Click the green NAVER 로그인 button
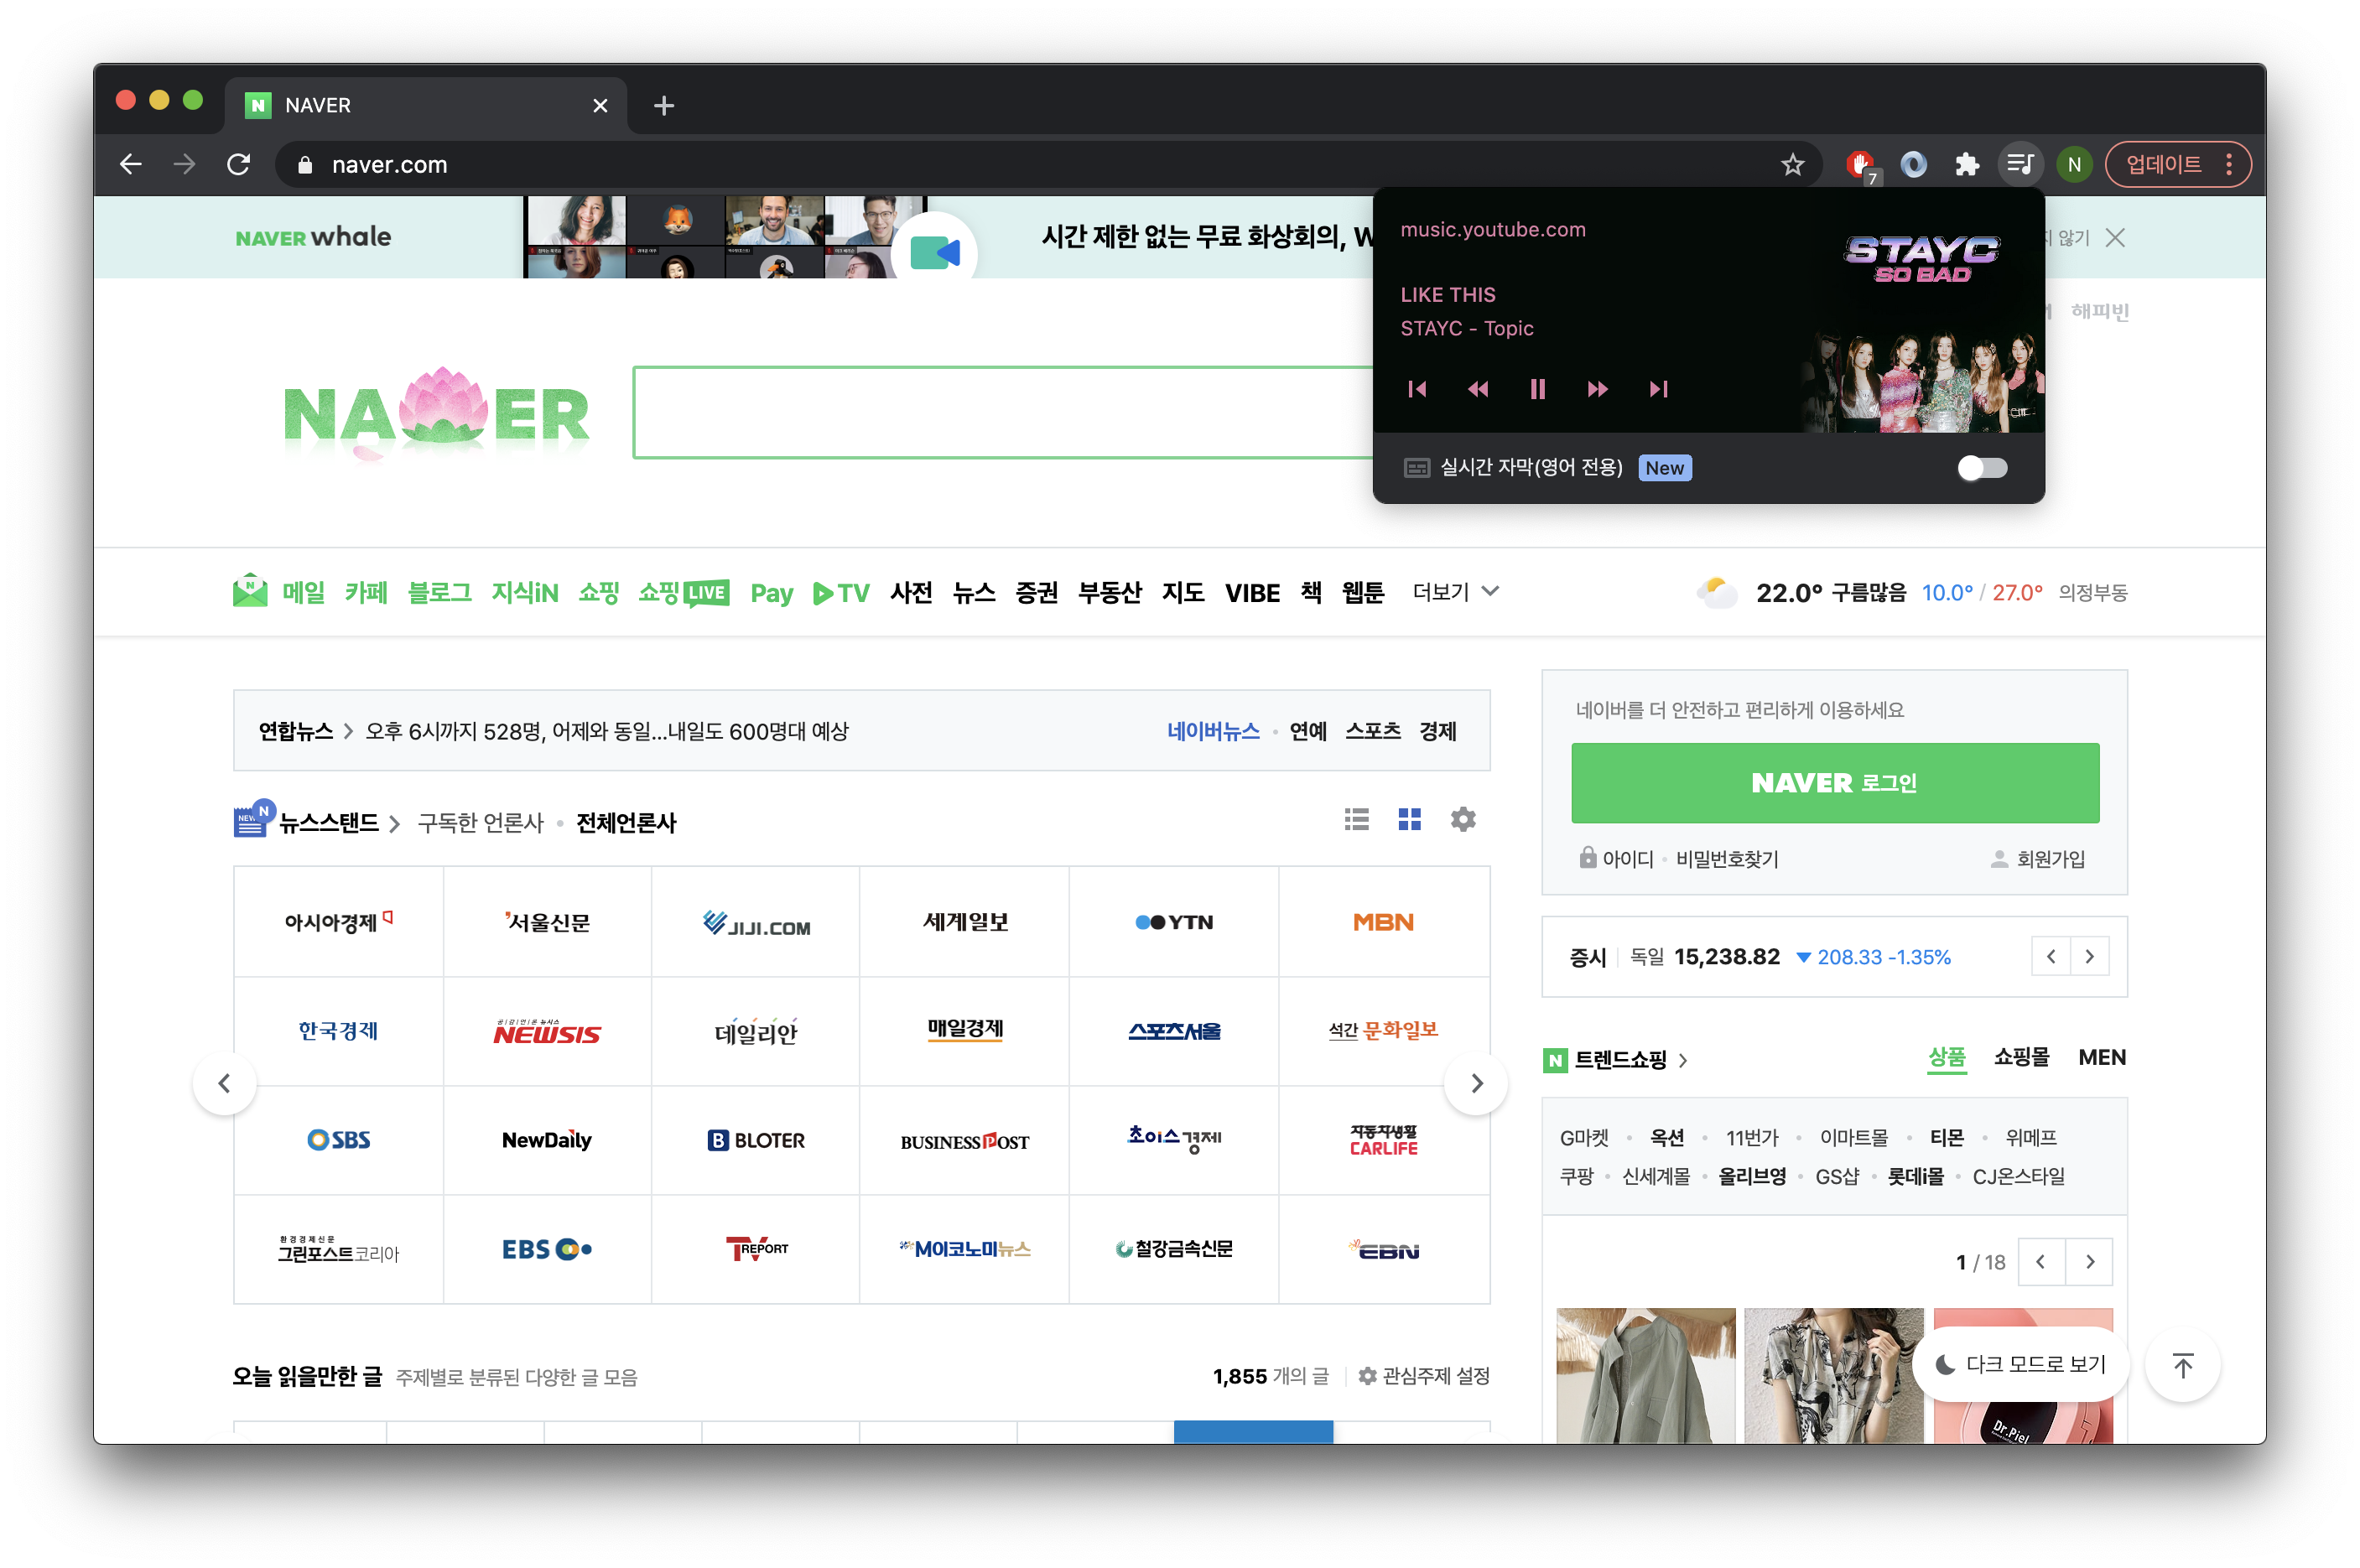 pos(1834,783)
